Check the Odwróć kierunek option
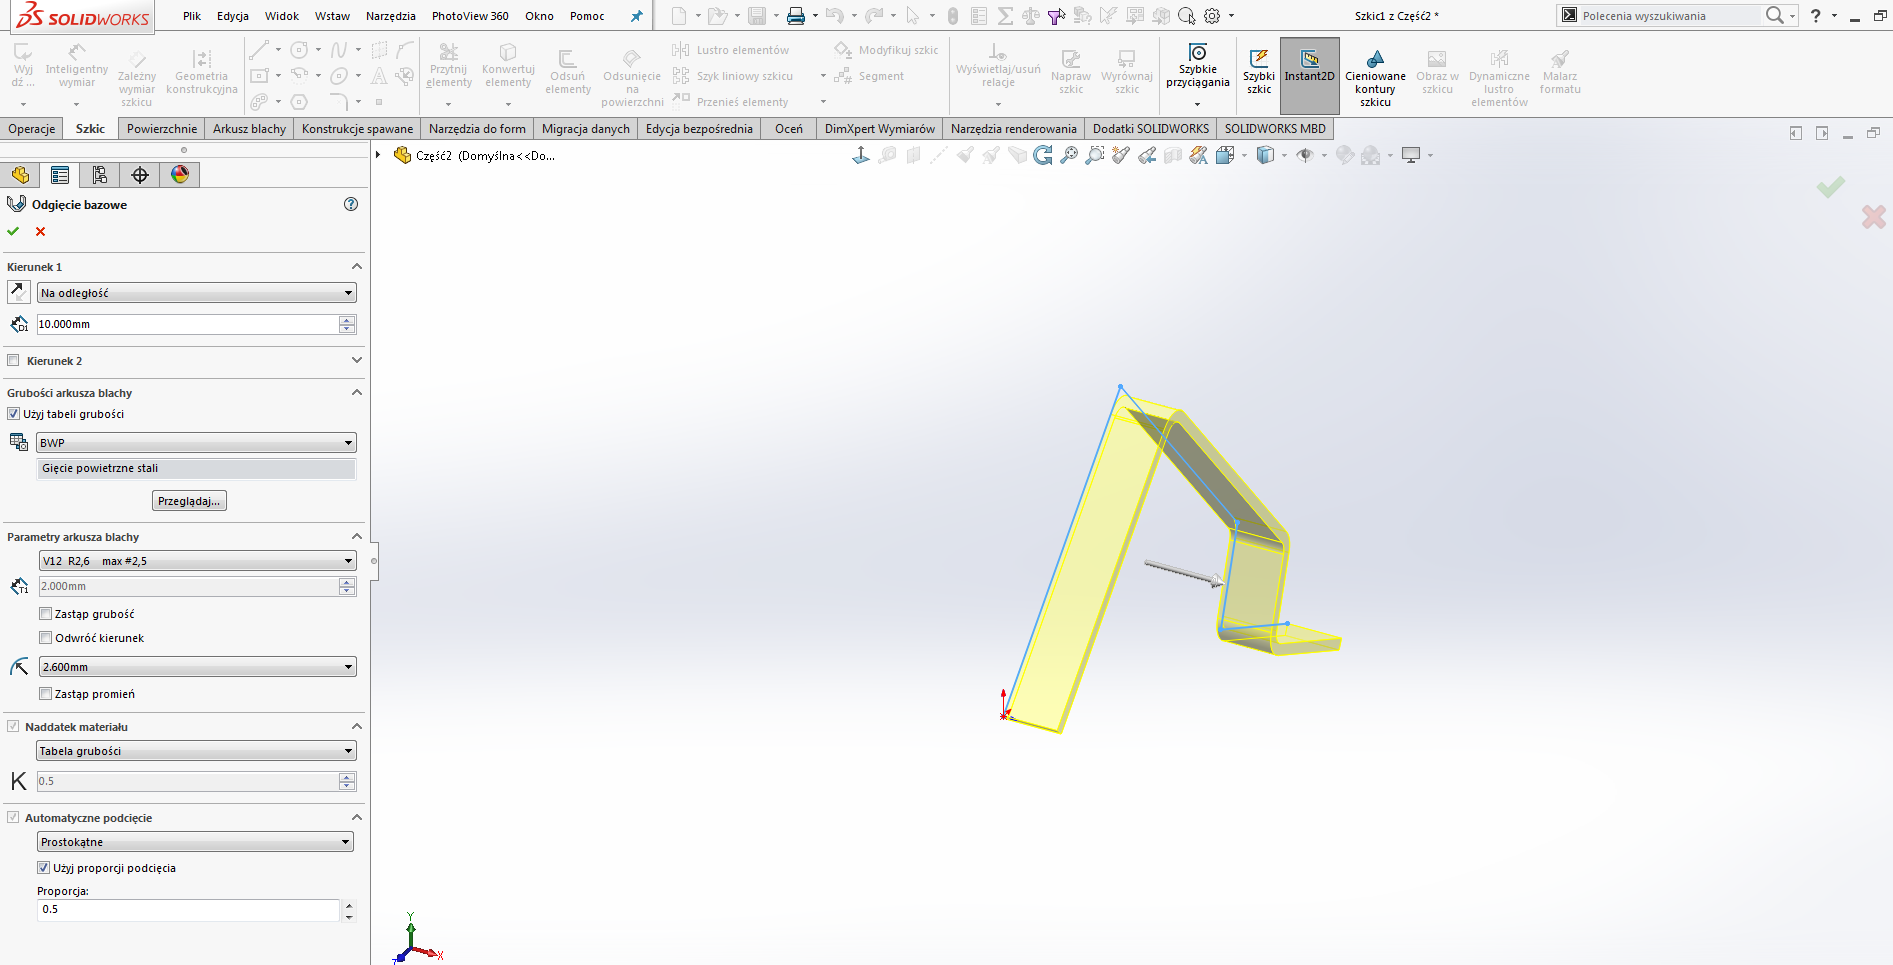 [45, 638]
